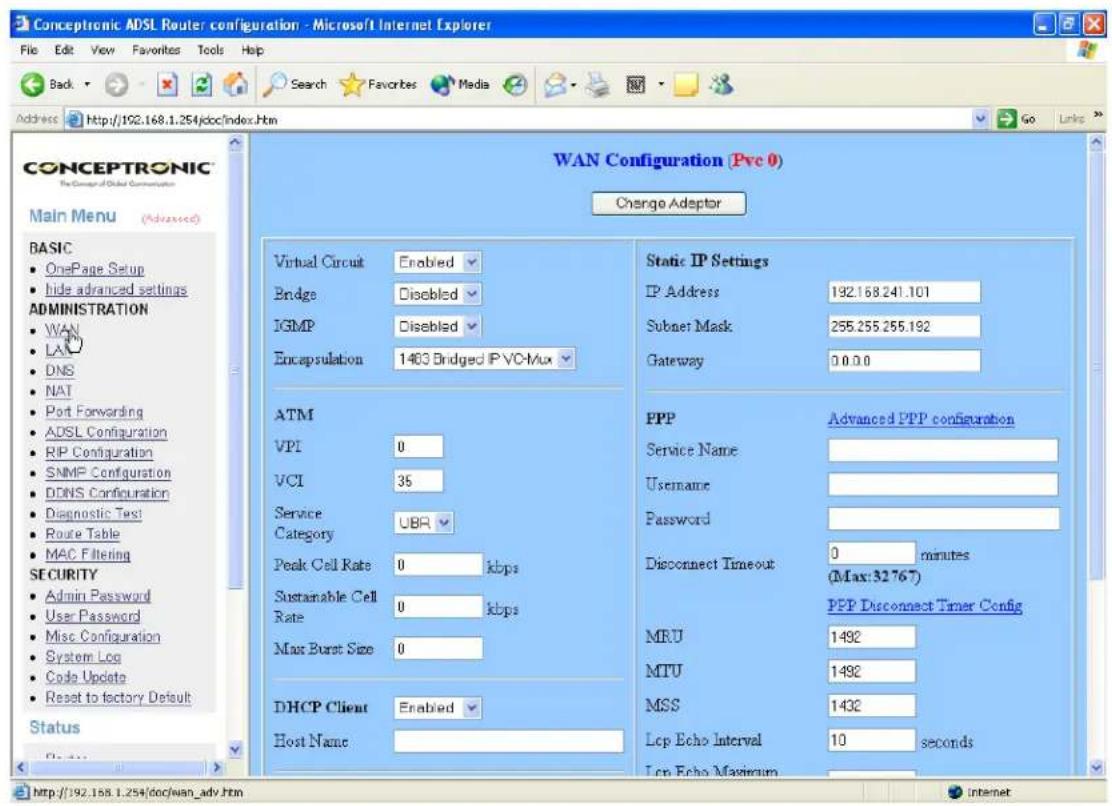Open the Encapsulation dropdown

484,359
